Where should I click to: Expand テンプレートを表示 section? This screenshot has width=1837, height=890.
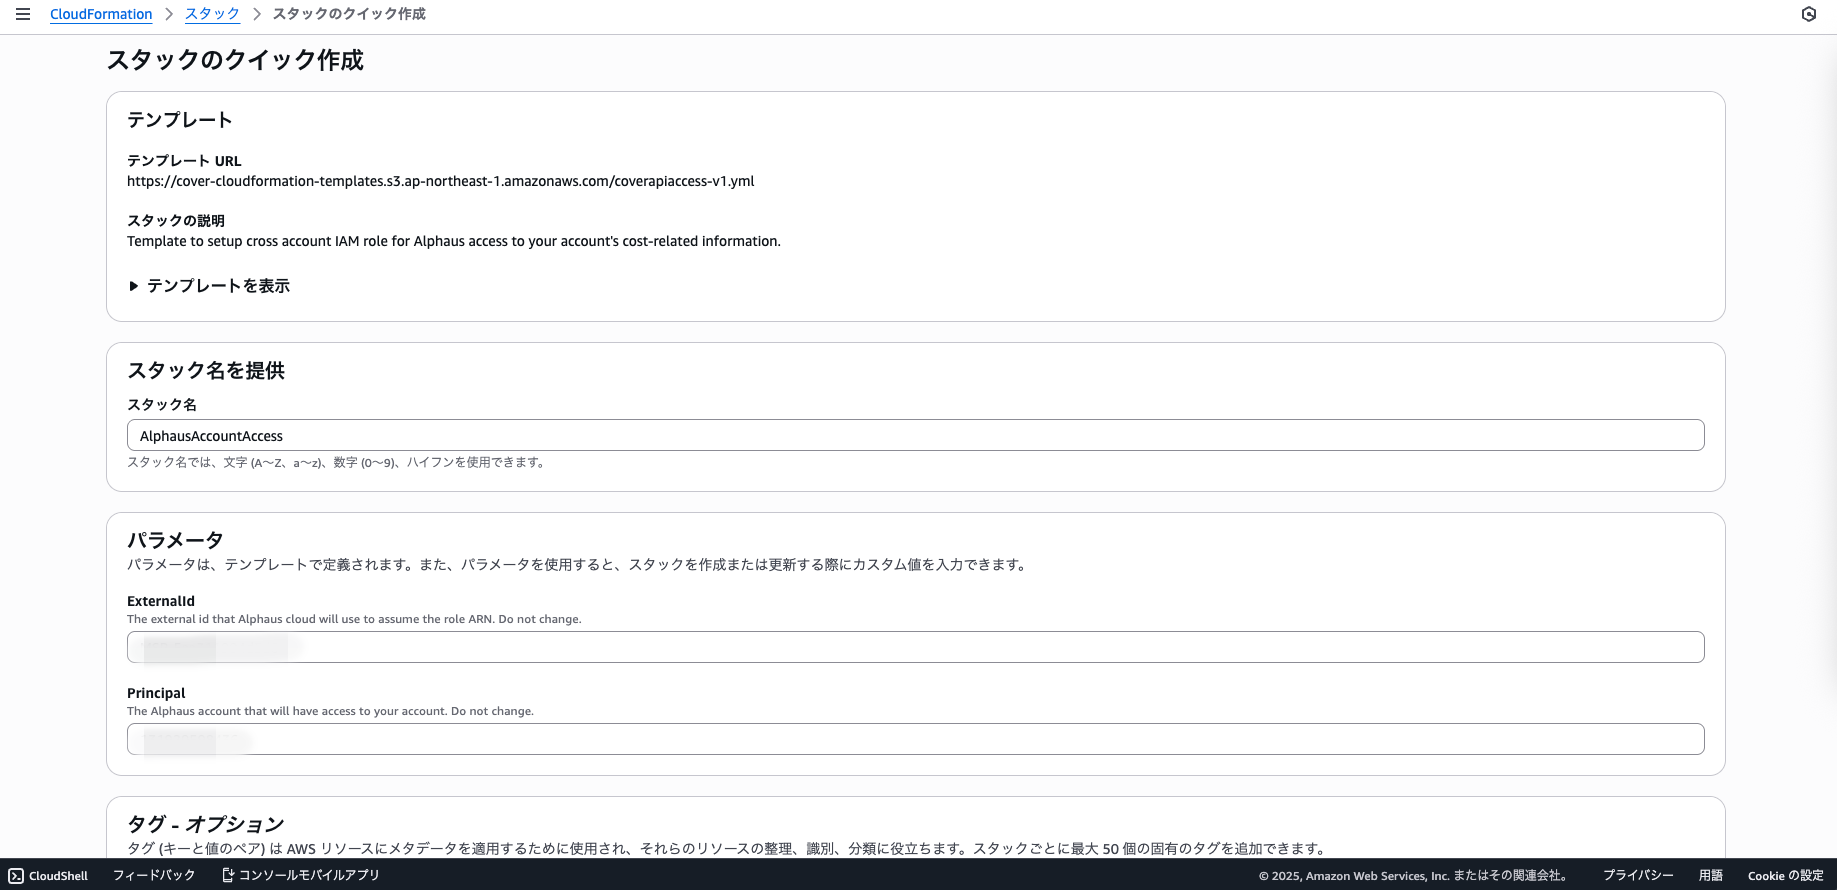pos(209,286)
